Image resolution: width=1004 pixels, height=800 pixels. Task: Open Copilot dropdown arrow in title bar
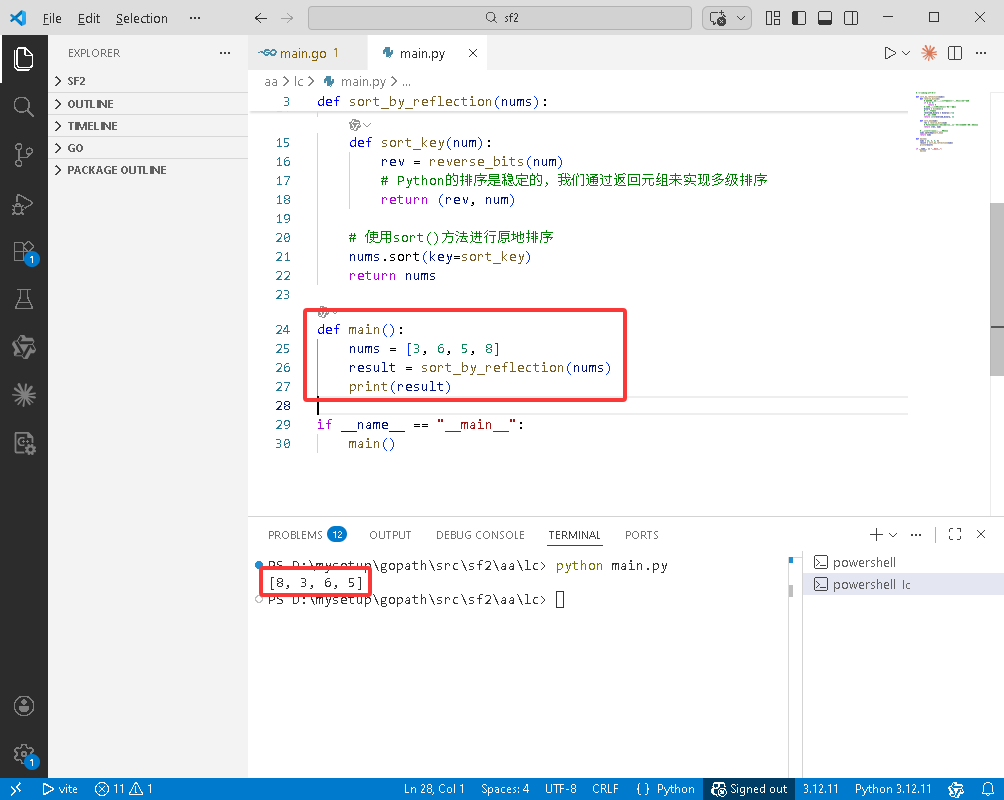(x=741, y=18)
